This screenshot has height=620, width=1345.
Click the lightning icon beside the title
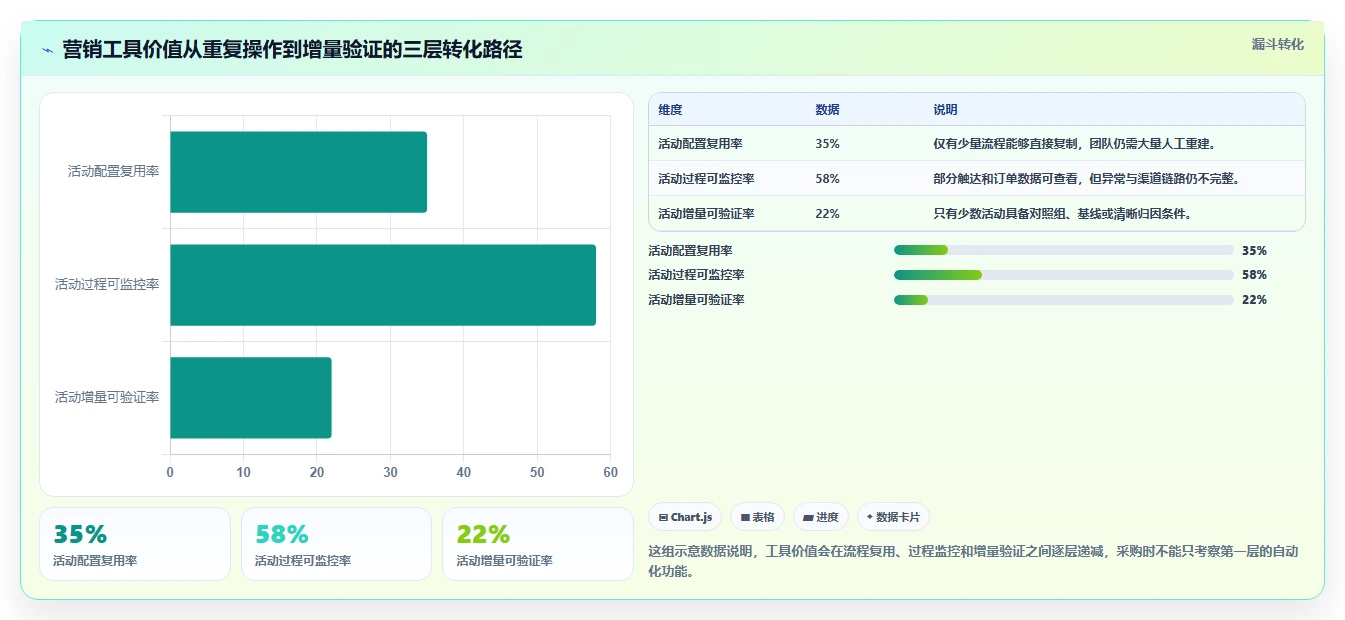point(48,49)
